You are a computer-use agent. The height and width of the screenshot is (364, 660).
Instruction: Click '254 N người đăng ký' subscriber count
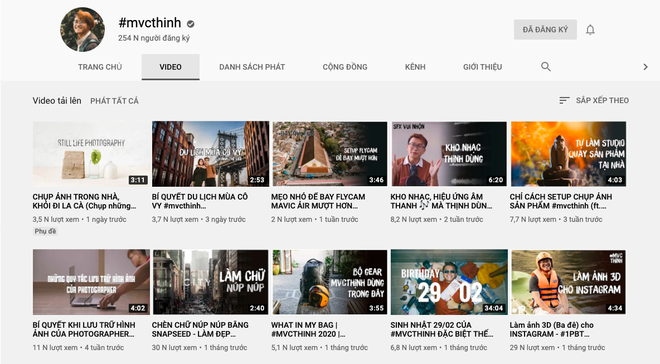point(154,38)
